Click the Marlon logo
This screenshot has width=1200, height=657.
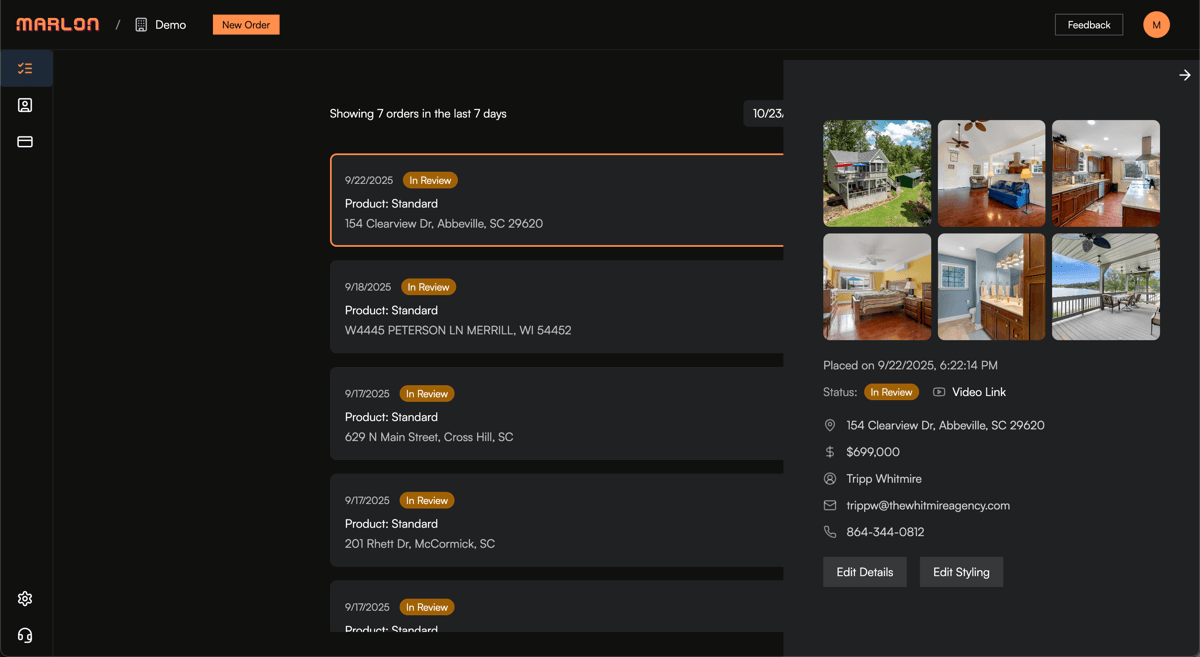(x=58, y=25)
